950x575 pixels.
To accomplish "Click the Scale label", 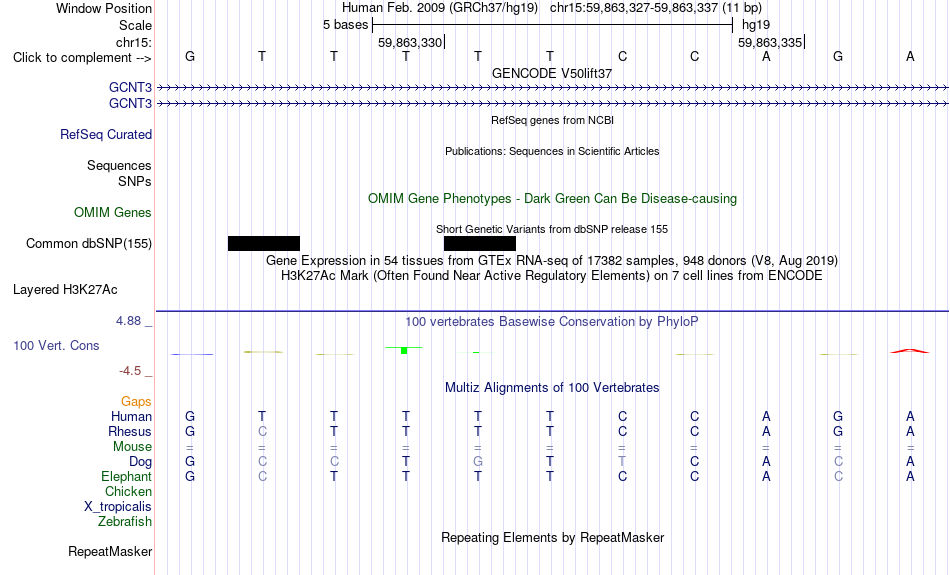I will pyautogui.click(x=135, y=26).
